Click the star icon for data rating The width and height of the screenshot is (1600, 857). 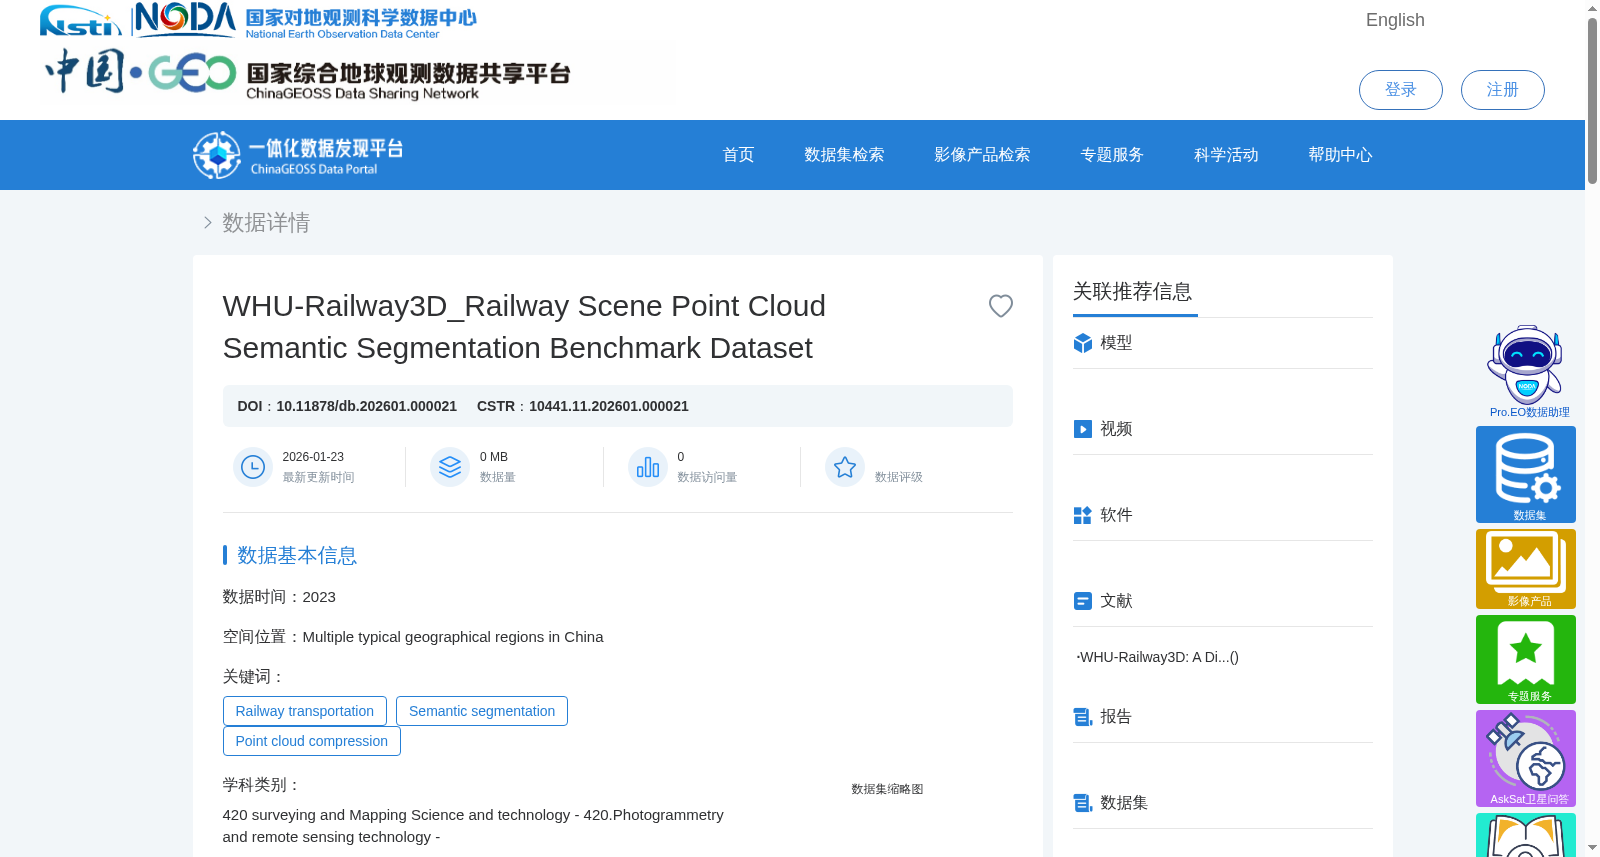click(x=845, y=467)
